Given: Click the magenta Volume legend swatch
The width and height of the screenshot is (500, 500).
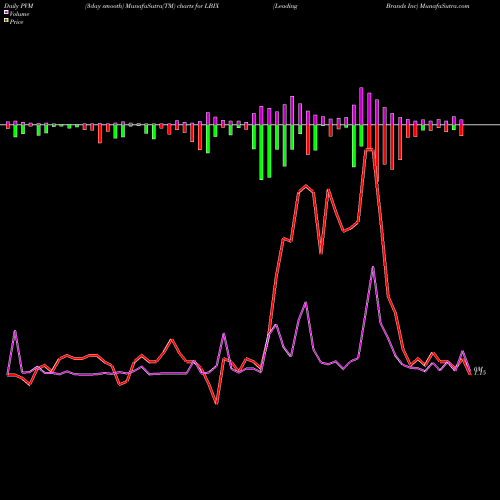Looking at the screenshot, I should click(6, 13).
